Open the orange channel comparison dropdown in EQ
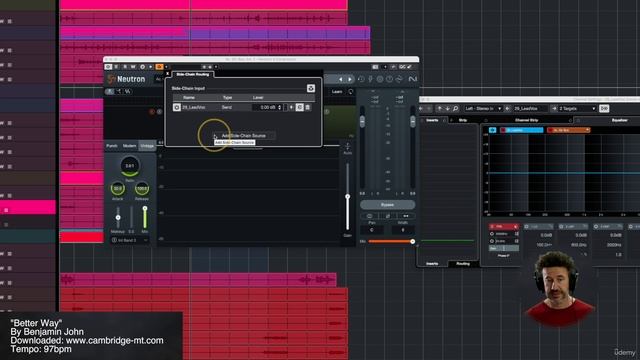The height and width of the screenshot is (360, 640). 569,130
